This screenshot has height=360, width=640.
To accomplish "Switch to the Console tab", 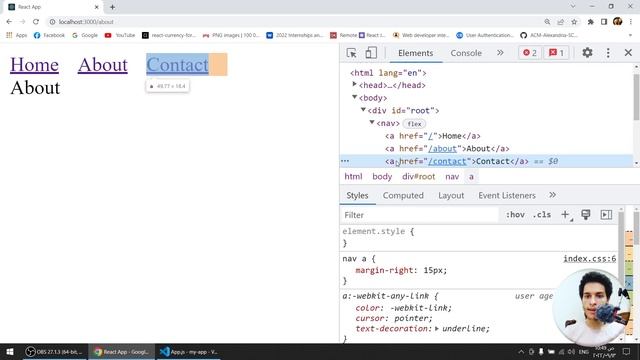I will 466,53.
